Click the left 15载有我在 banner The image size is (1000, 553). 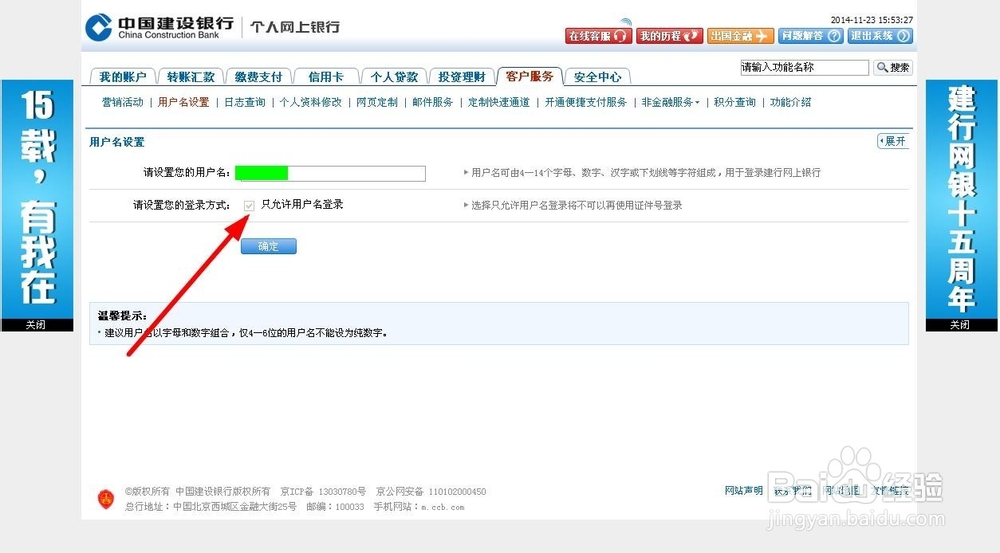click(x=38, y=199)
